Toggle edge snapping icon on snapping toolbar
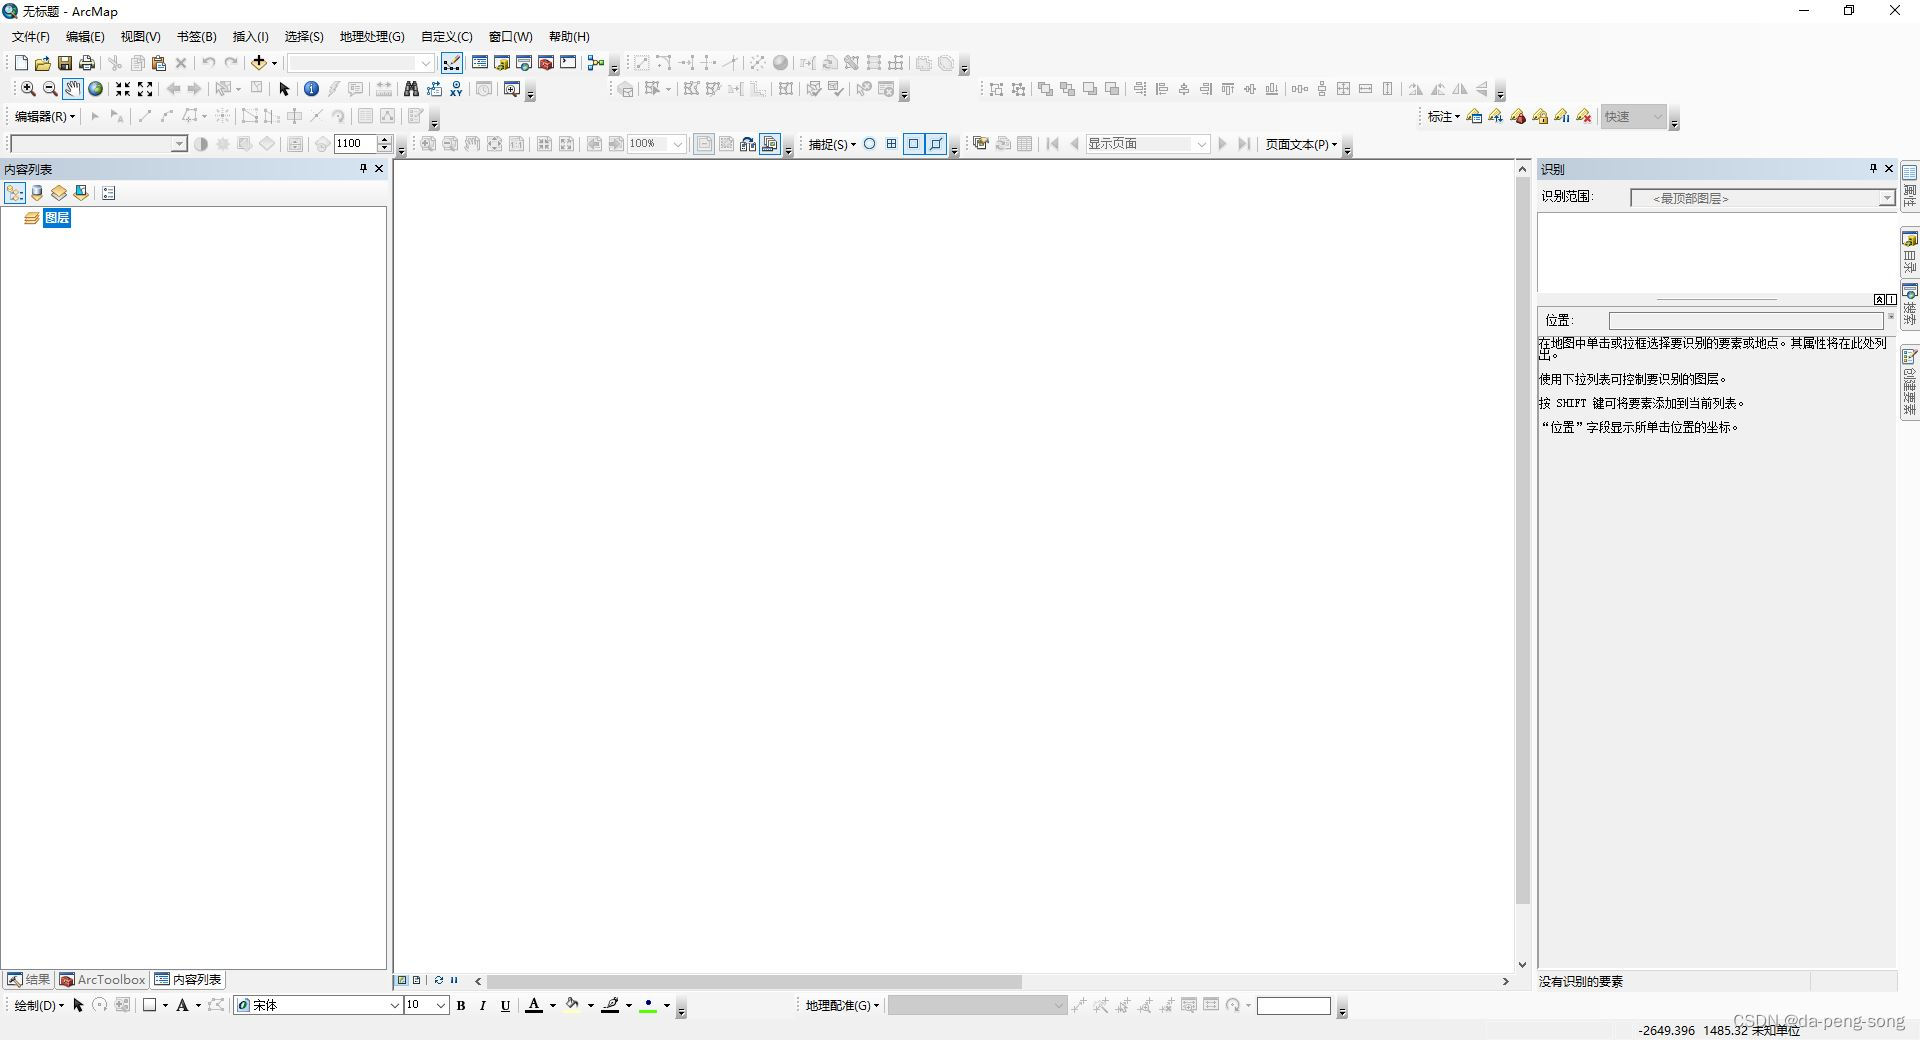Screen dimensions: 1920x1040 935,144
